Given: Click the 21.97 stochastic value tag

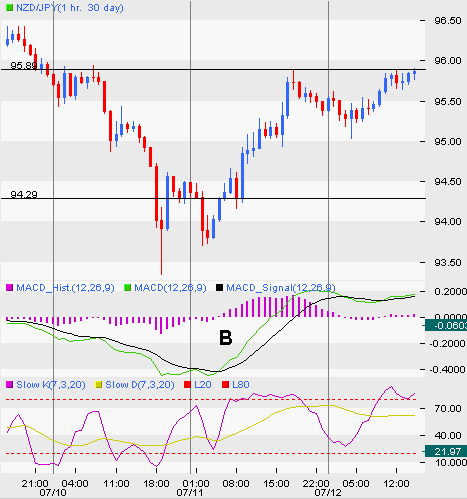Looking at the screenshot, I should (446, 452).
